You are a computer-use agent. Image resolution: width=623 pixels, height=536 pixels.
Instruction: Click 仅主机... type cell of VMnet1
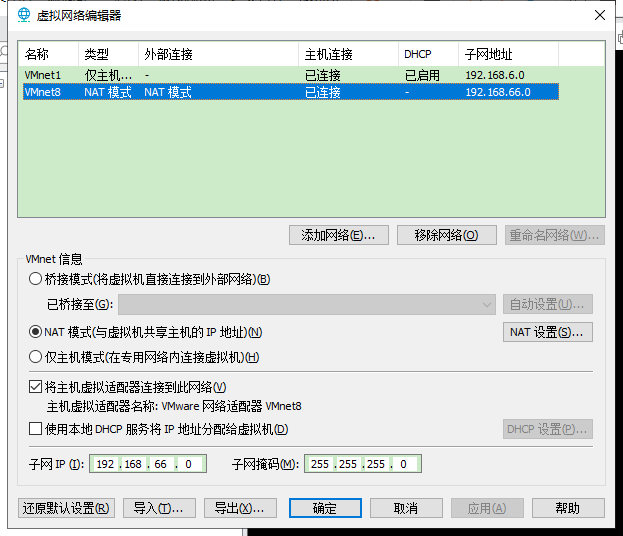(108, 75)
